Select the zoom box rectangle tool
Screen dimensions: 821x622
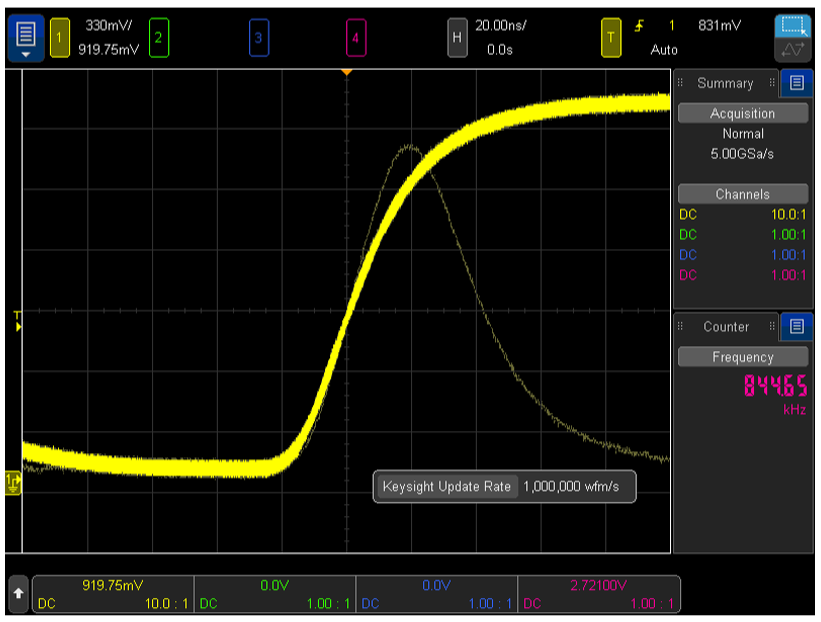[x=793, y=26]
